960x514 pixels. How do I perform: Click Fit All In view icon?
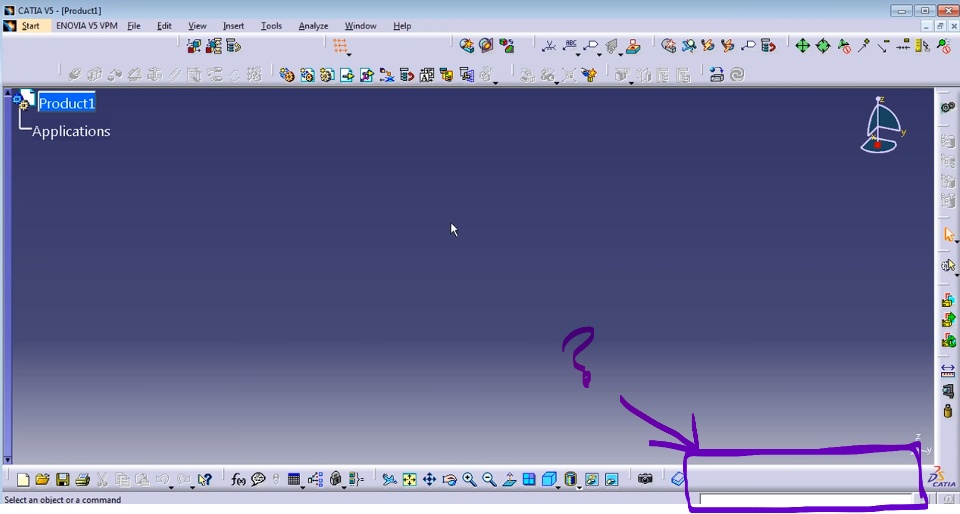point(410,480)
